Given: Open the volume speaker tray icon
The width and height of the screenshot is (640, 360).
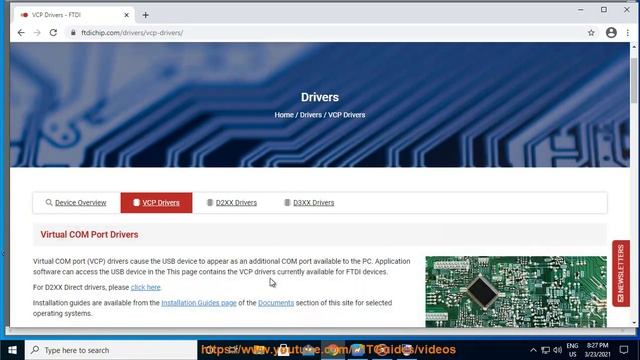Looking at the screenshot, I should (x=558, y=350).
